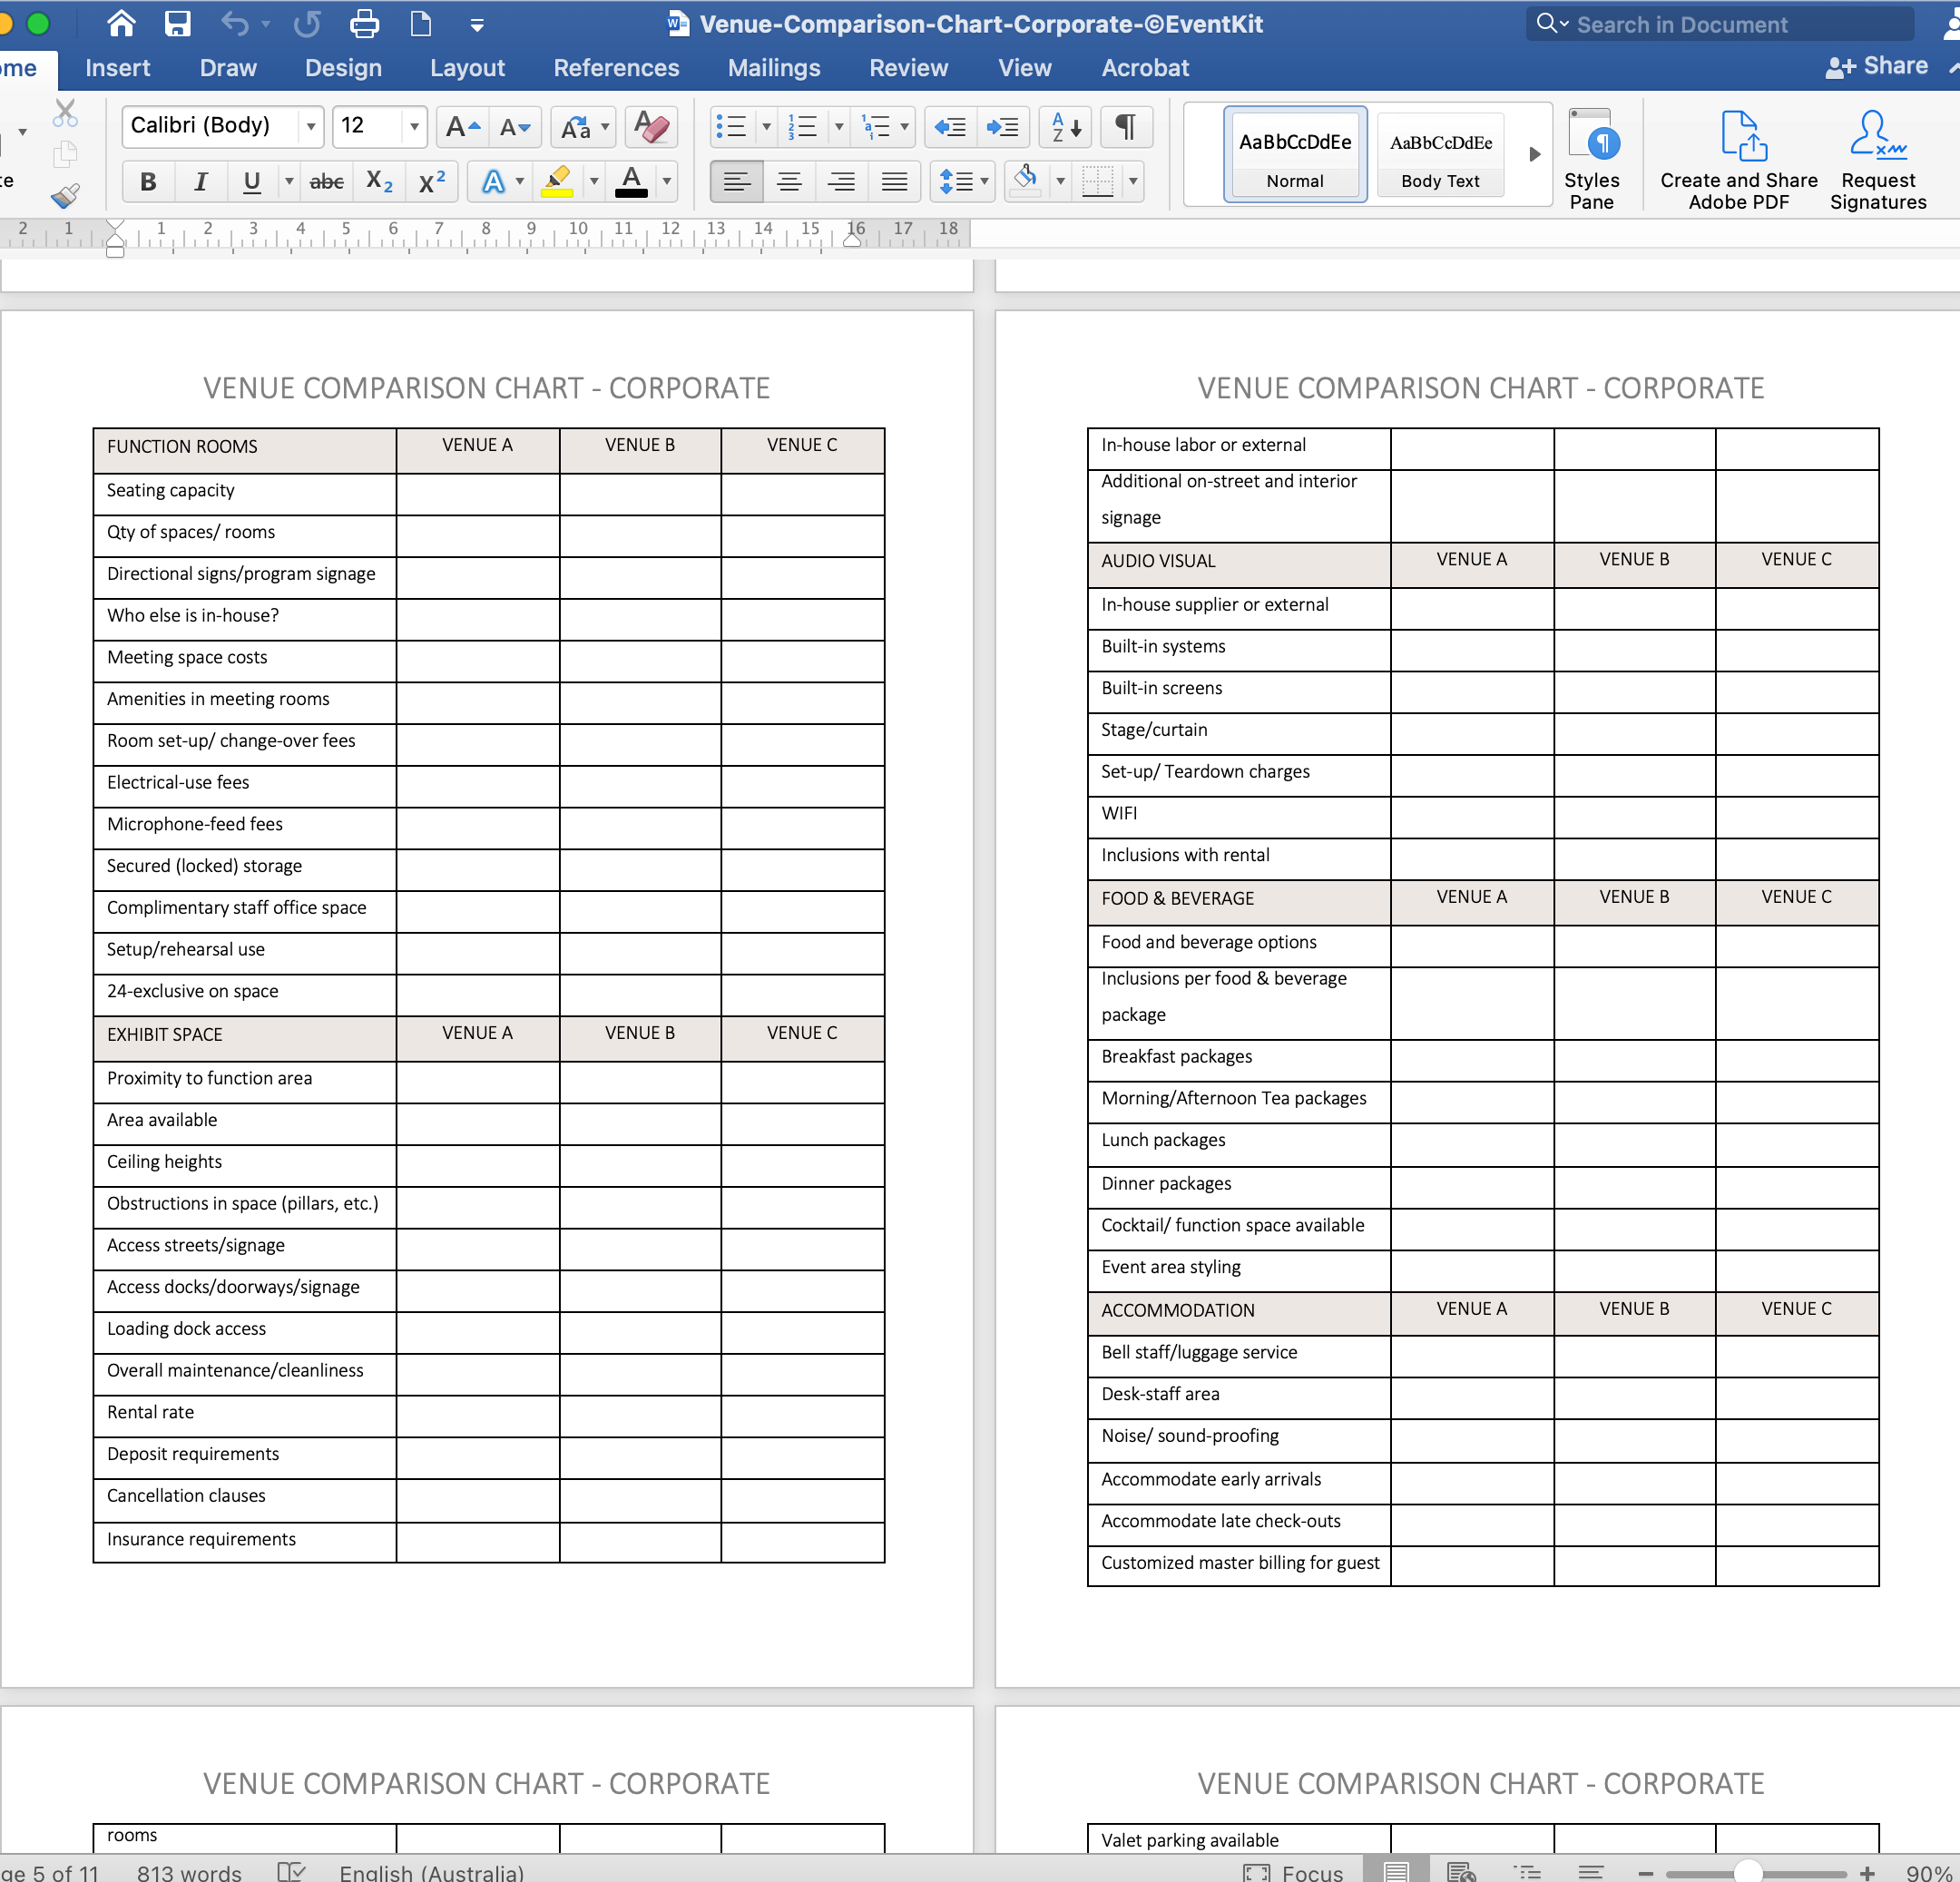Open the Styles Pane
The image size is (1960, 1882).
click(x=1592, y=155)
